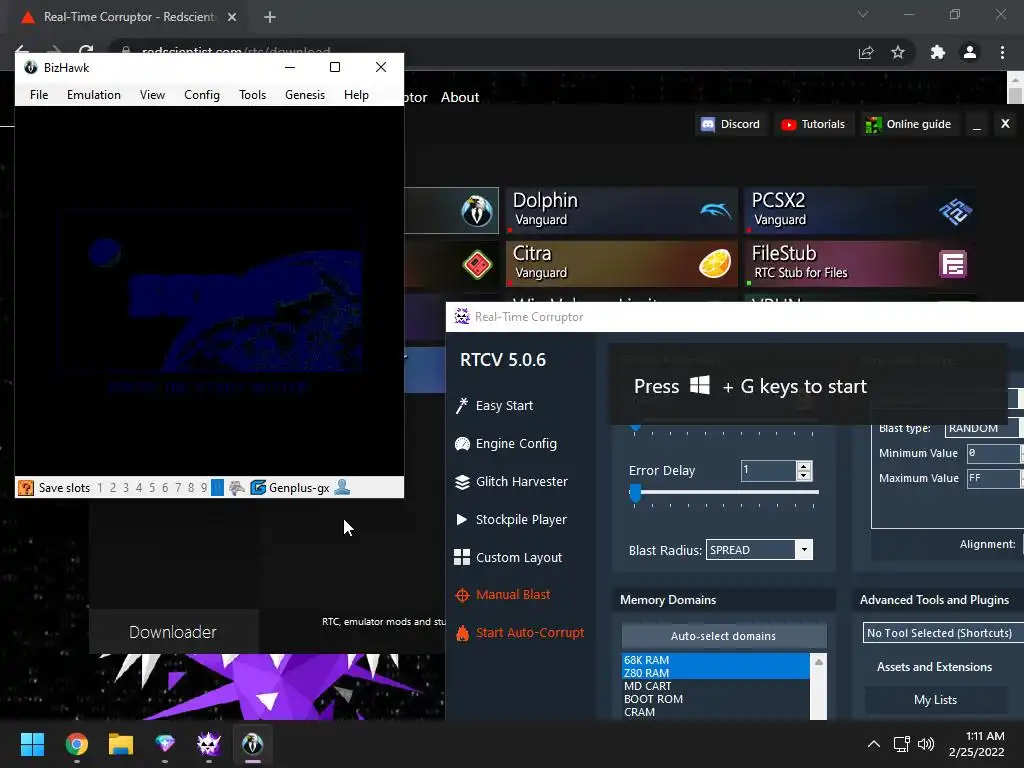Viewport: 1024px width, 768px height.
Task: Click the memory domains list scroll up arrow
Action: coord(818,662)
